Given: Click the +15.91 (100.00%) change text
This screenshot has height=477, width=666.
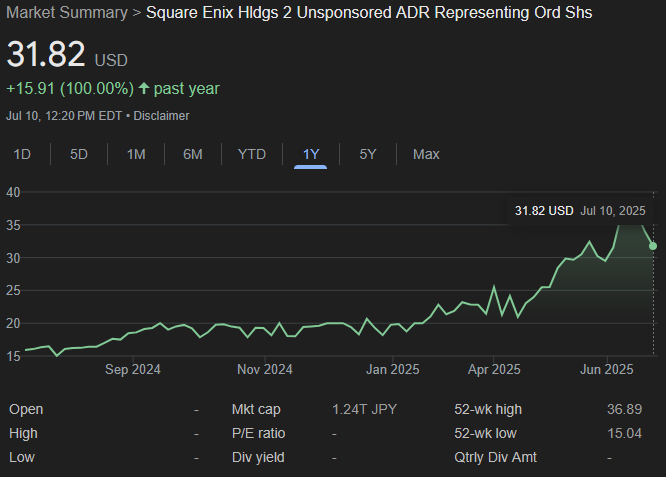Looking at the screenshot, I should click(70, 88).
